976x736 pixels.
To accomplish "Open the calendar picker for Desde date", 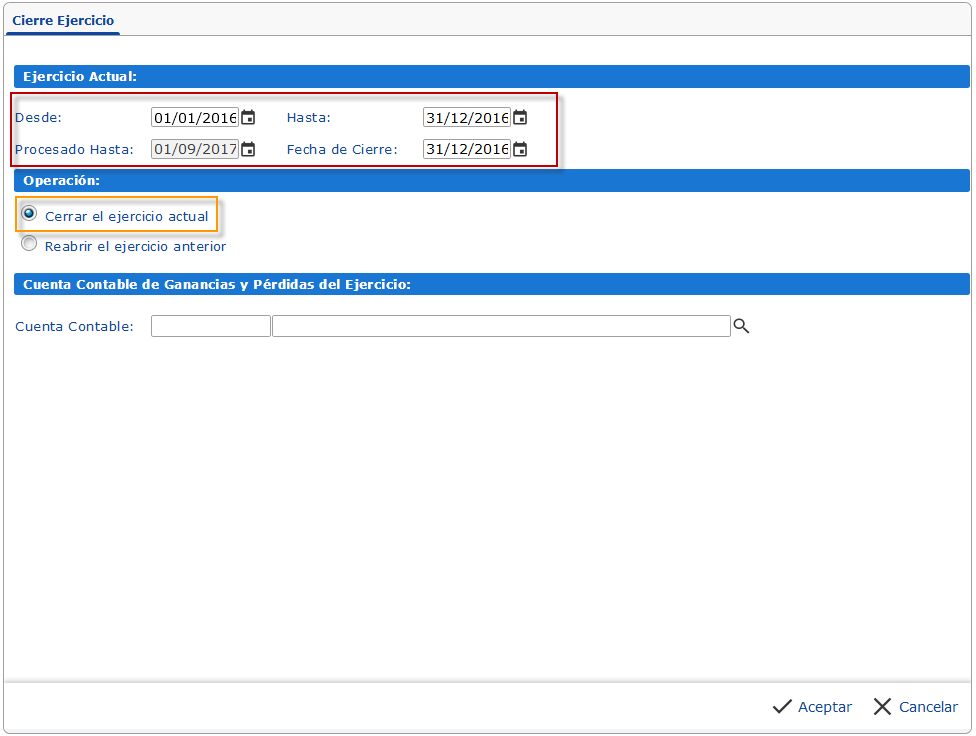I will click(x=248, y=118).
